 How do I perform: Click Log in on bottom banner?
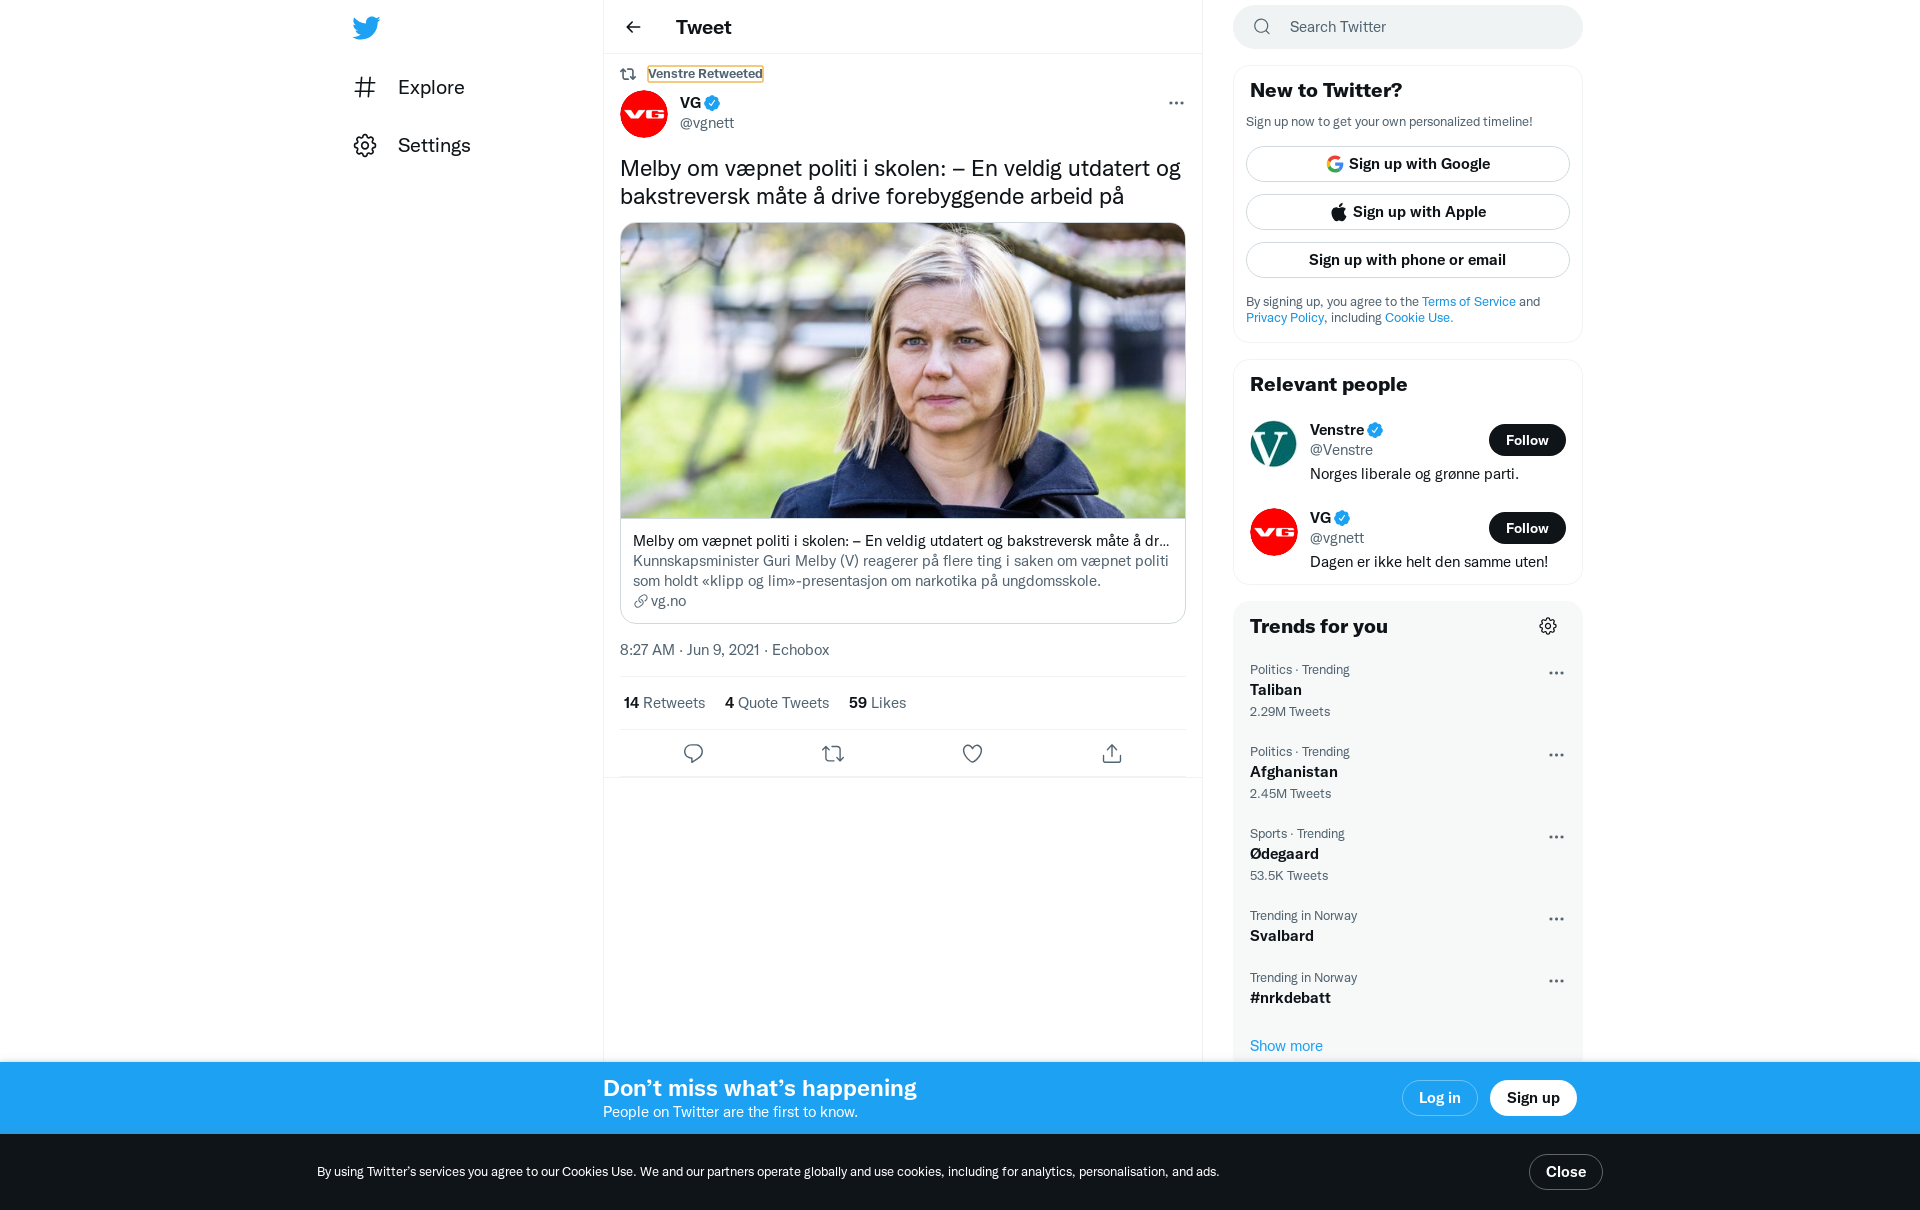[1440, 1098]
